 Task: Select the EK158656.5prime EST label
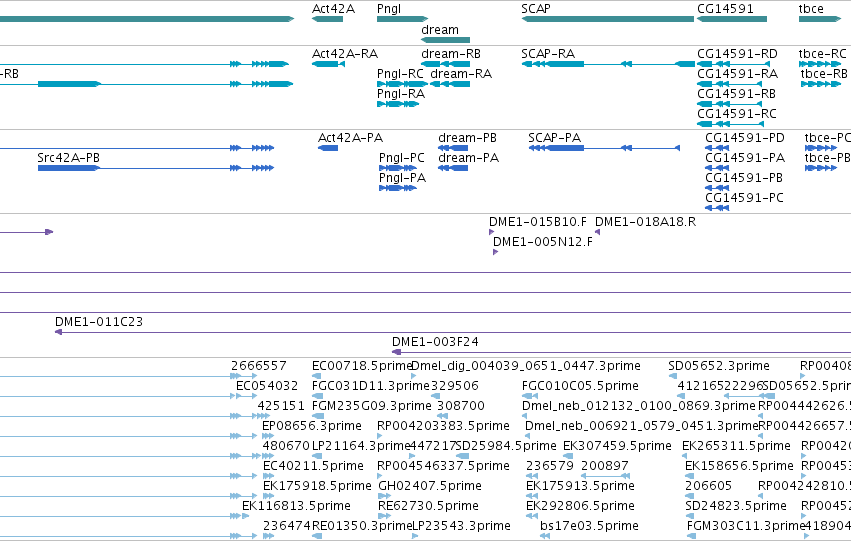(x=739, y=467)
